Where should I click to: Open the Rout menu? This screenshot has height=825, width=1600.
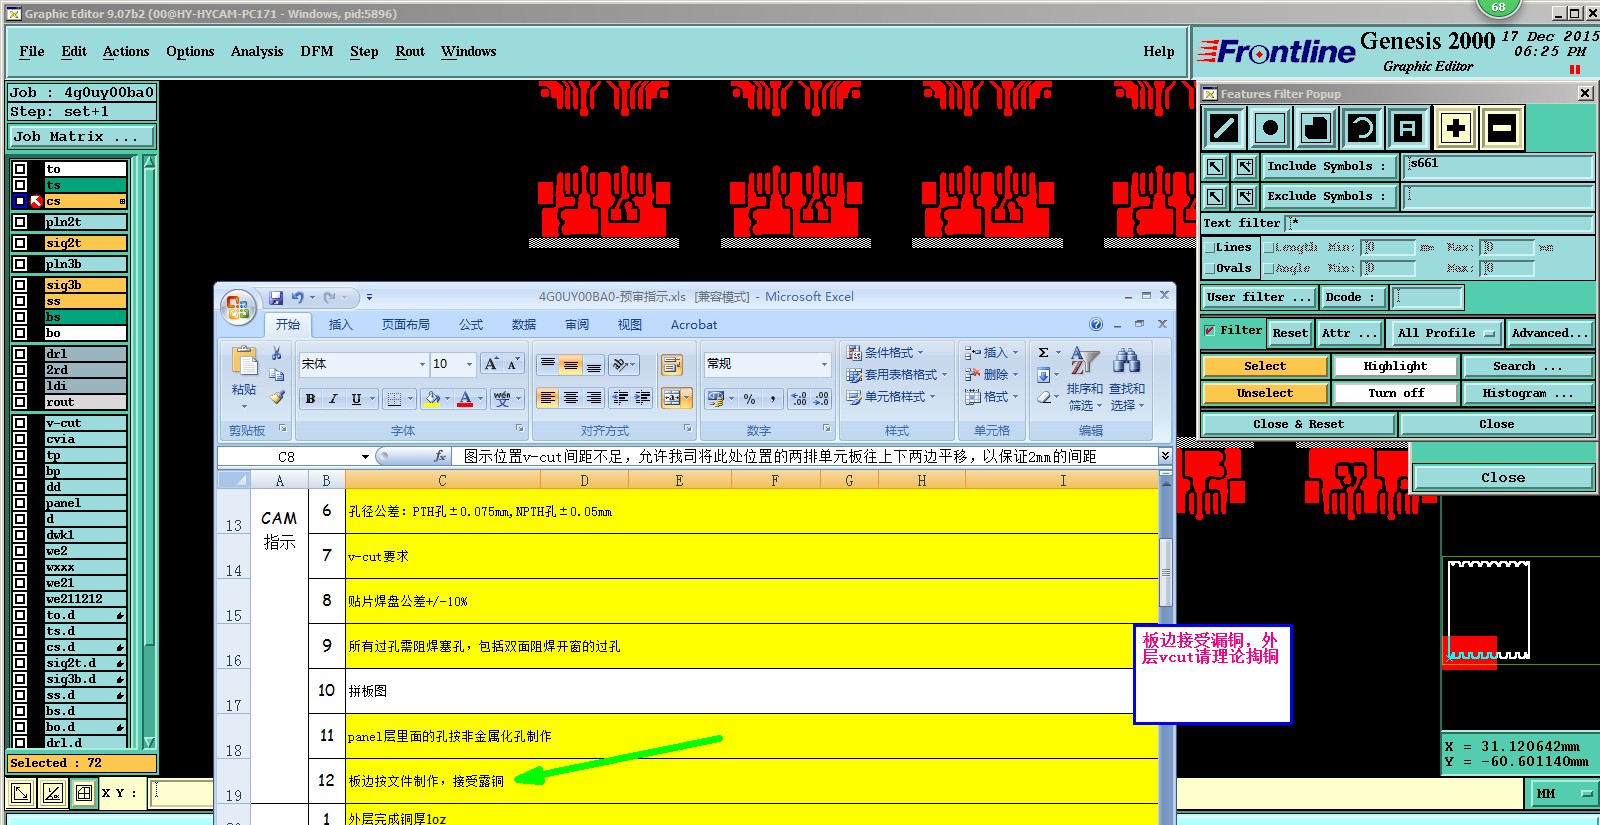[x=410, y=51]
